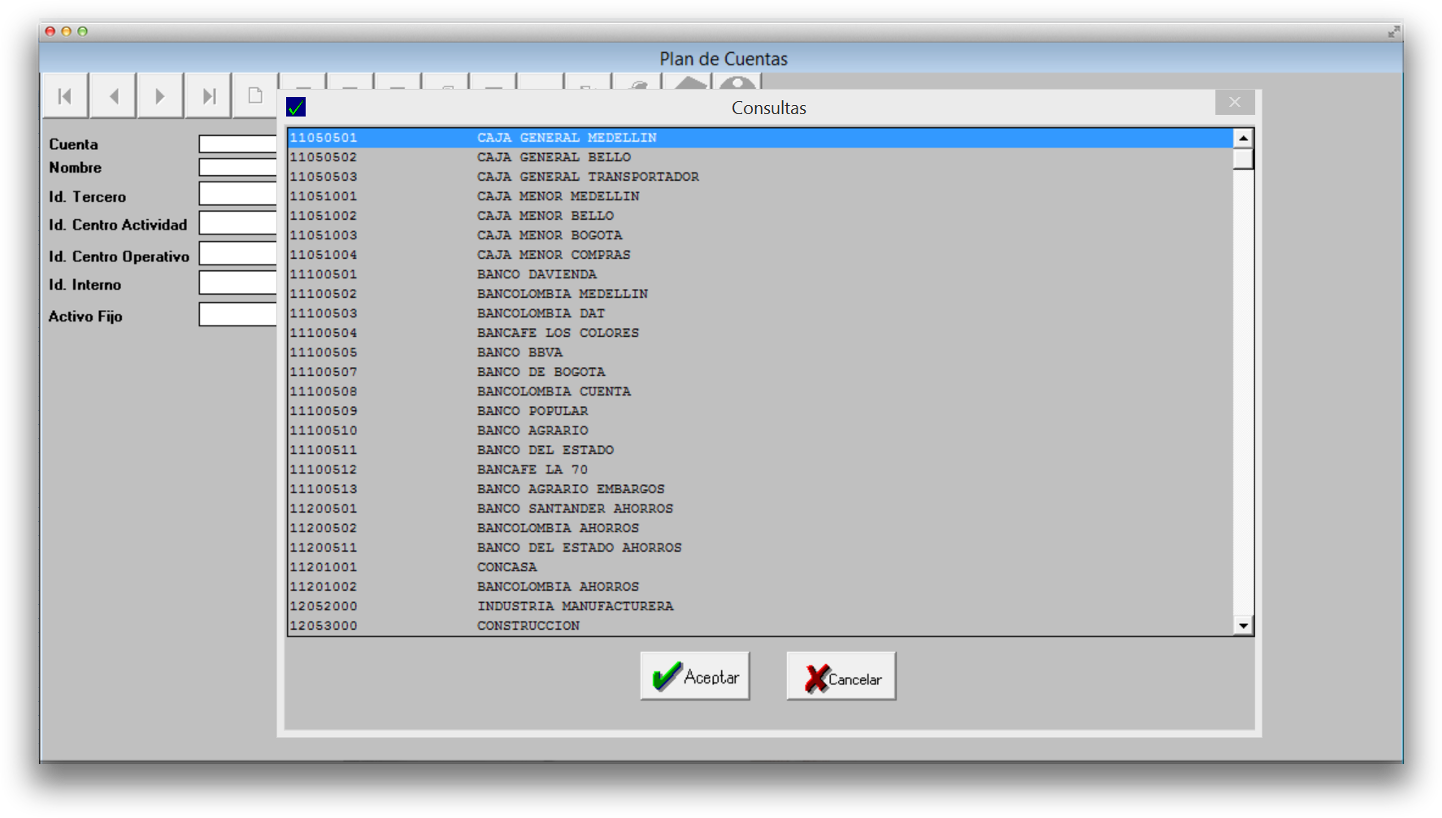Click the red macOS close window button

pyautogui.click(x=50, y=32)
